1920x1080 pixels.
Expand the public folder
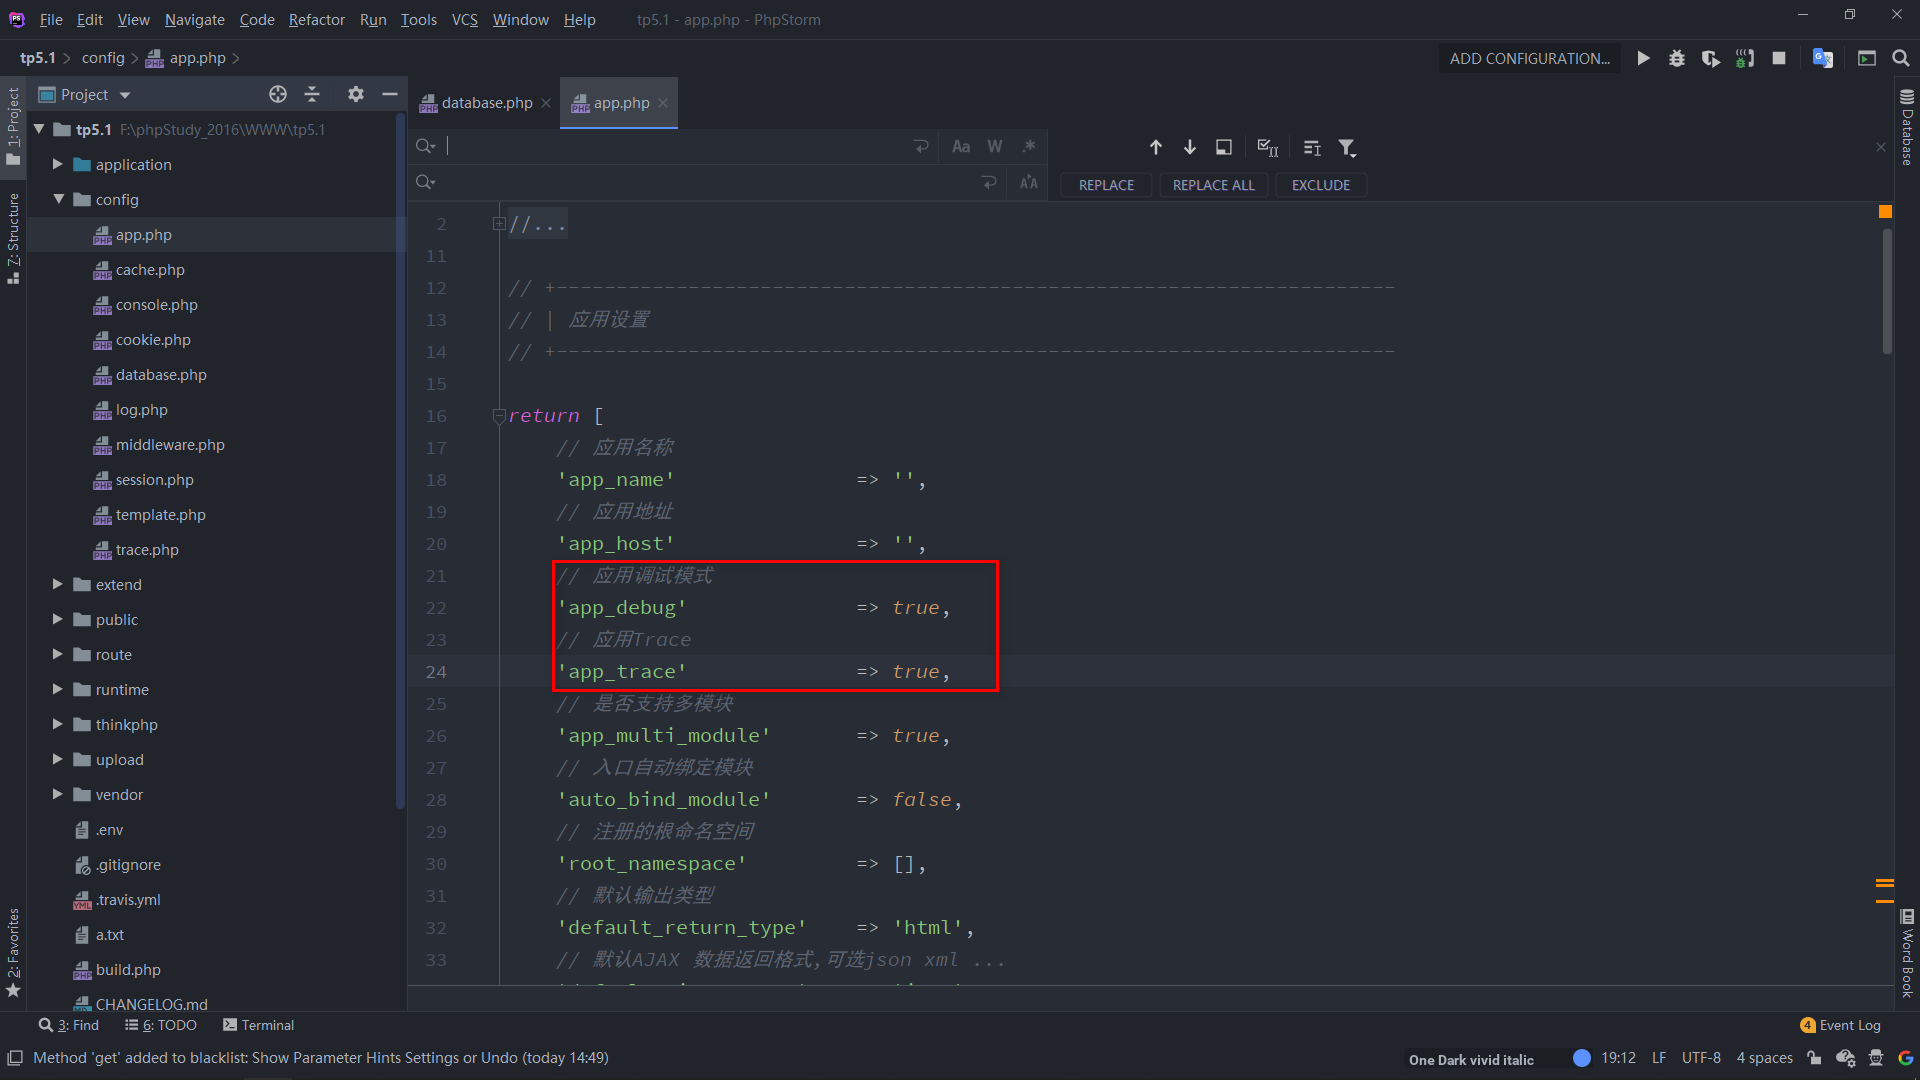tap(57, 619)
